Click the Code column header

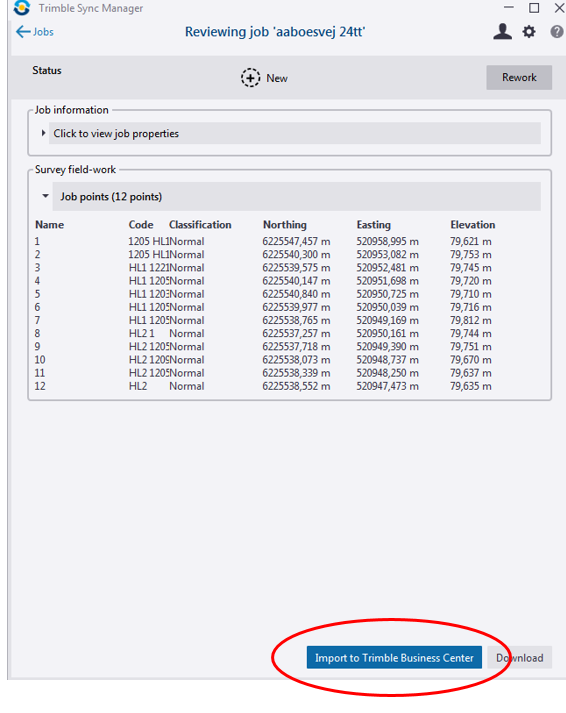tap(141, 225)
